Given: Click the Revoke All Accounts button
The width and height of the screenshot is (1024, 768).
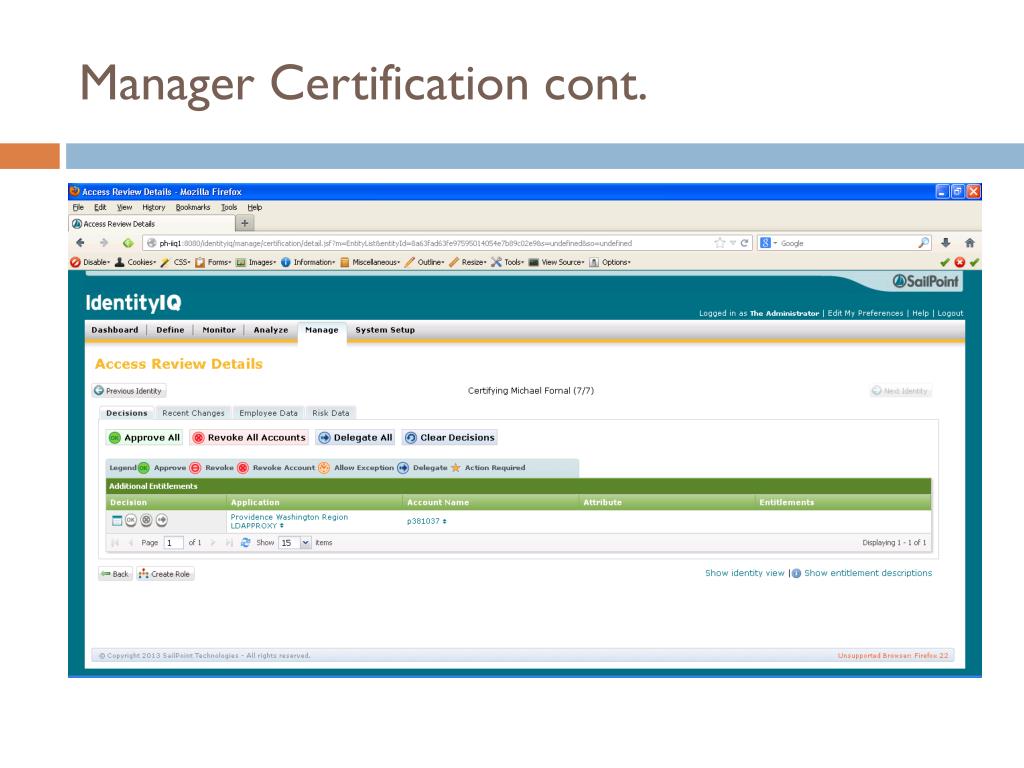Looking at the screenshot, I should point(249,438).
